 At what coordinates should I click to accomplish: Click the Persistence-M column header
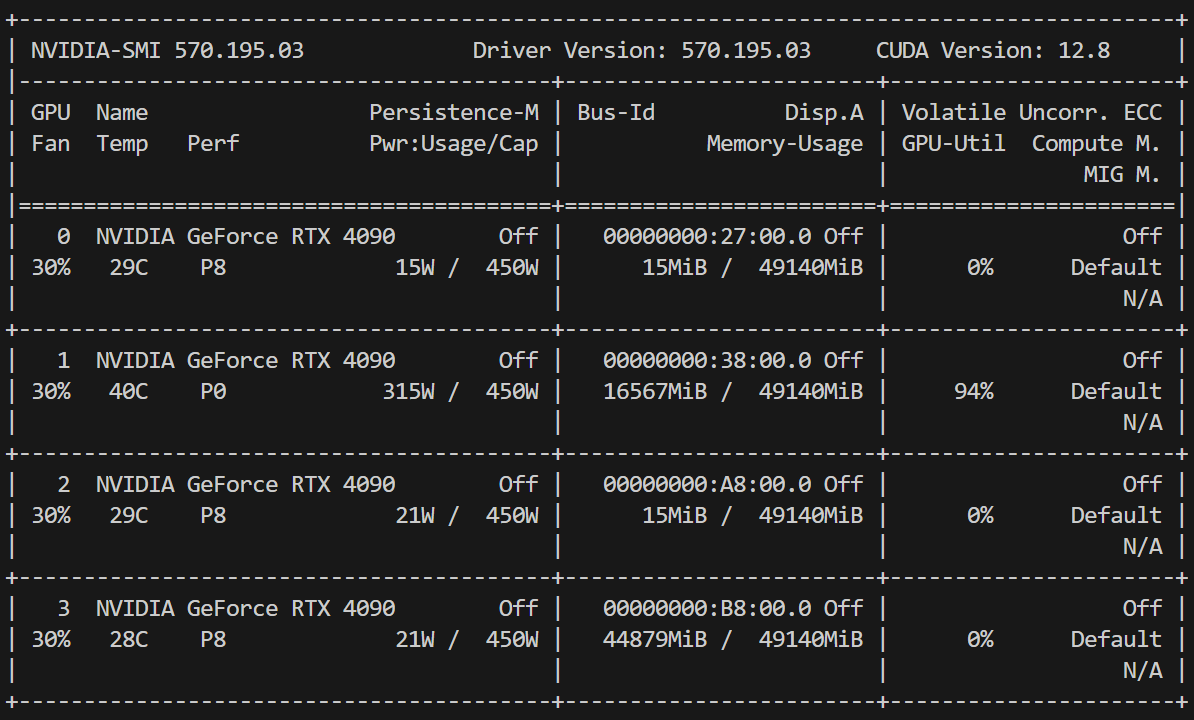coord(454,113)
